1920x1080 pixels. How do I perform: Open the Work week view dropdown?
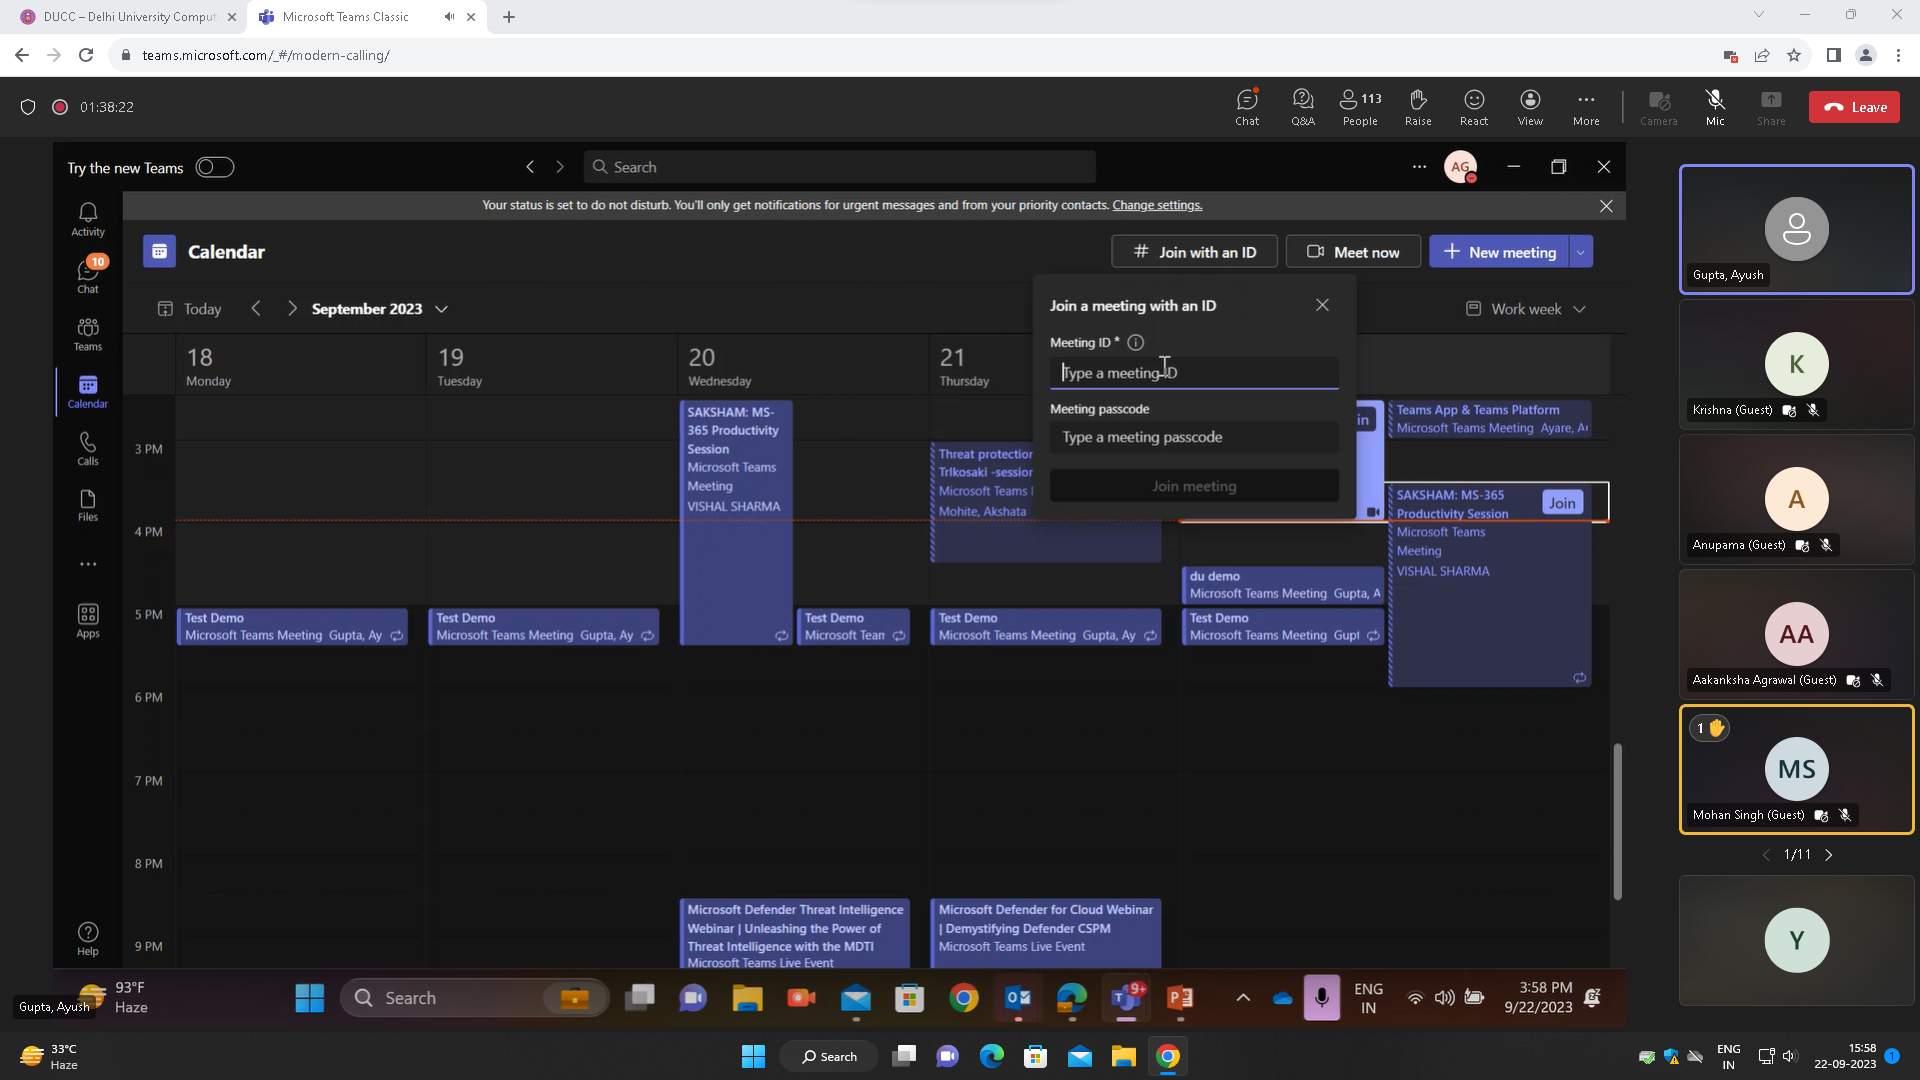(1525, 309)
